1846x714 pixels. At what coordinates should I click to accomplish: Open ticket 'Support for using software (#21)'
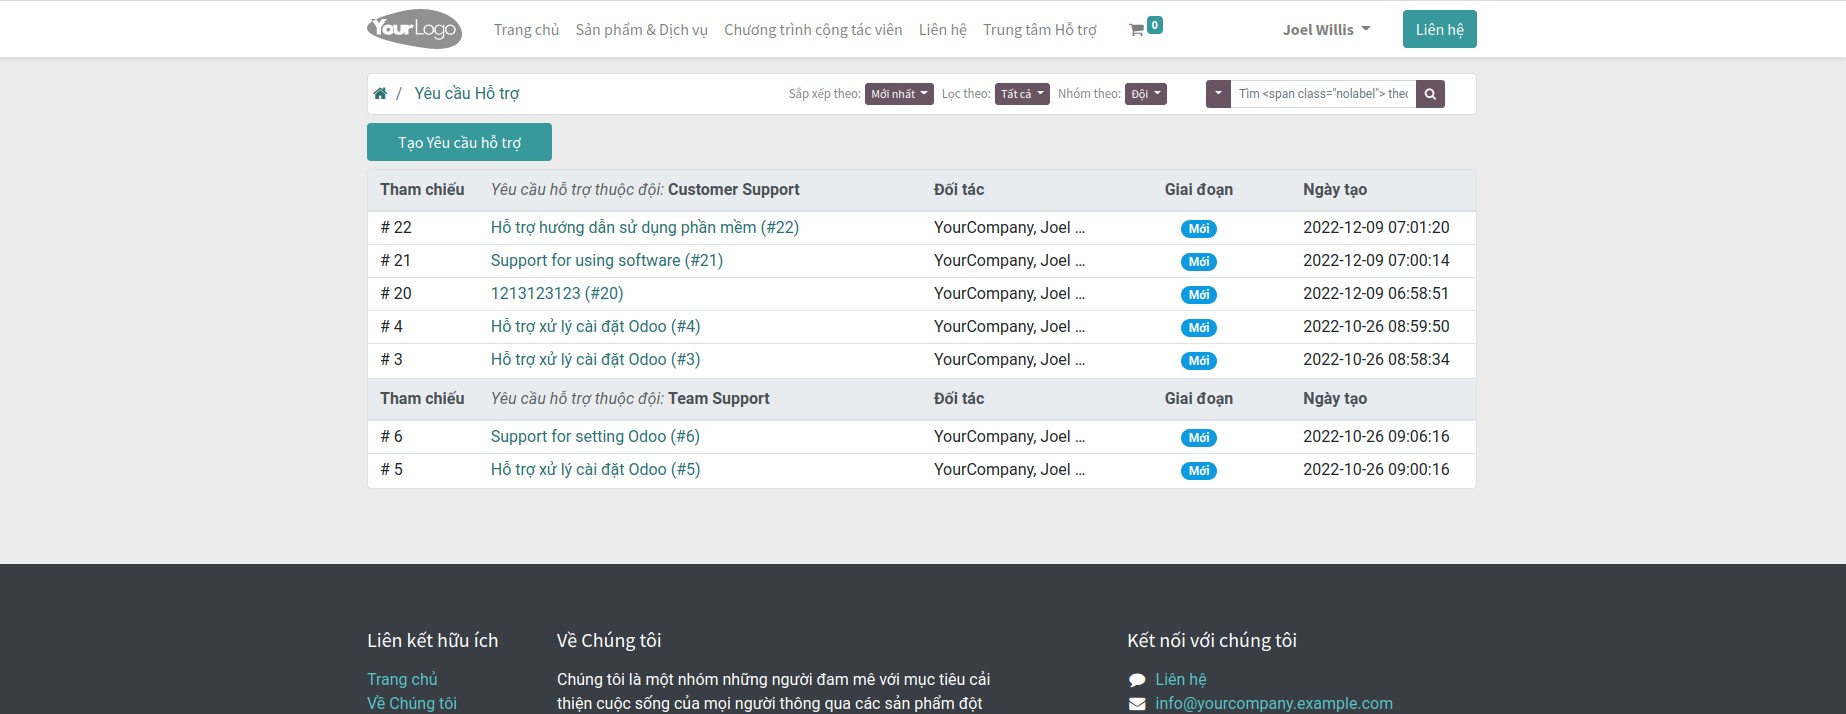[x=606, y=261]
